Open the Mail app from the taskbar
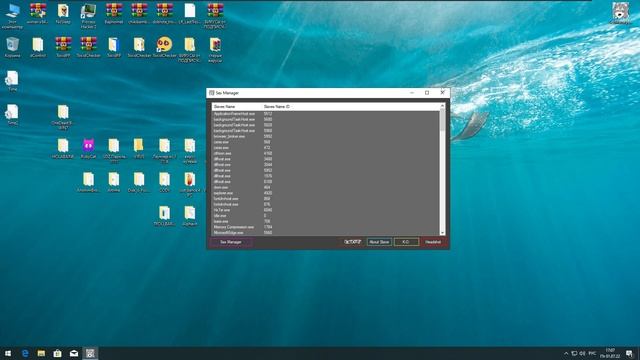The width and height of the screenshot is (640, 360). click(x=74, y=353)
